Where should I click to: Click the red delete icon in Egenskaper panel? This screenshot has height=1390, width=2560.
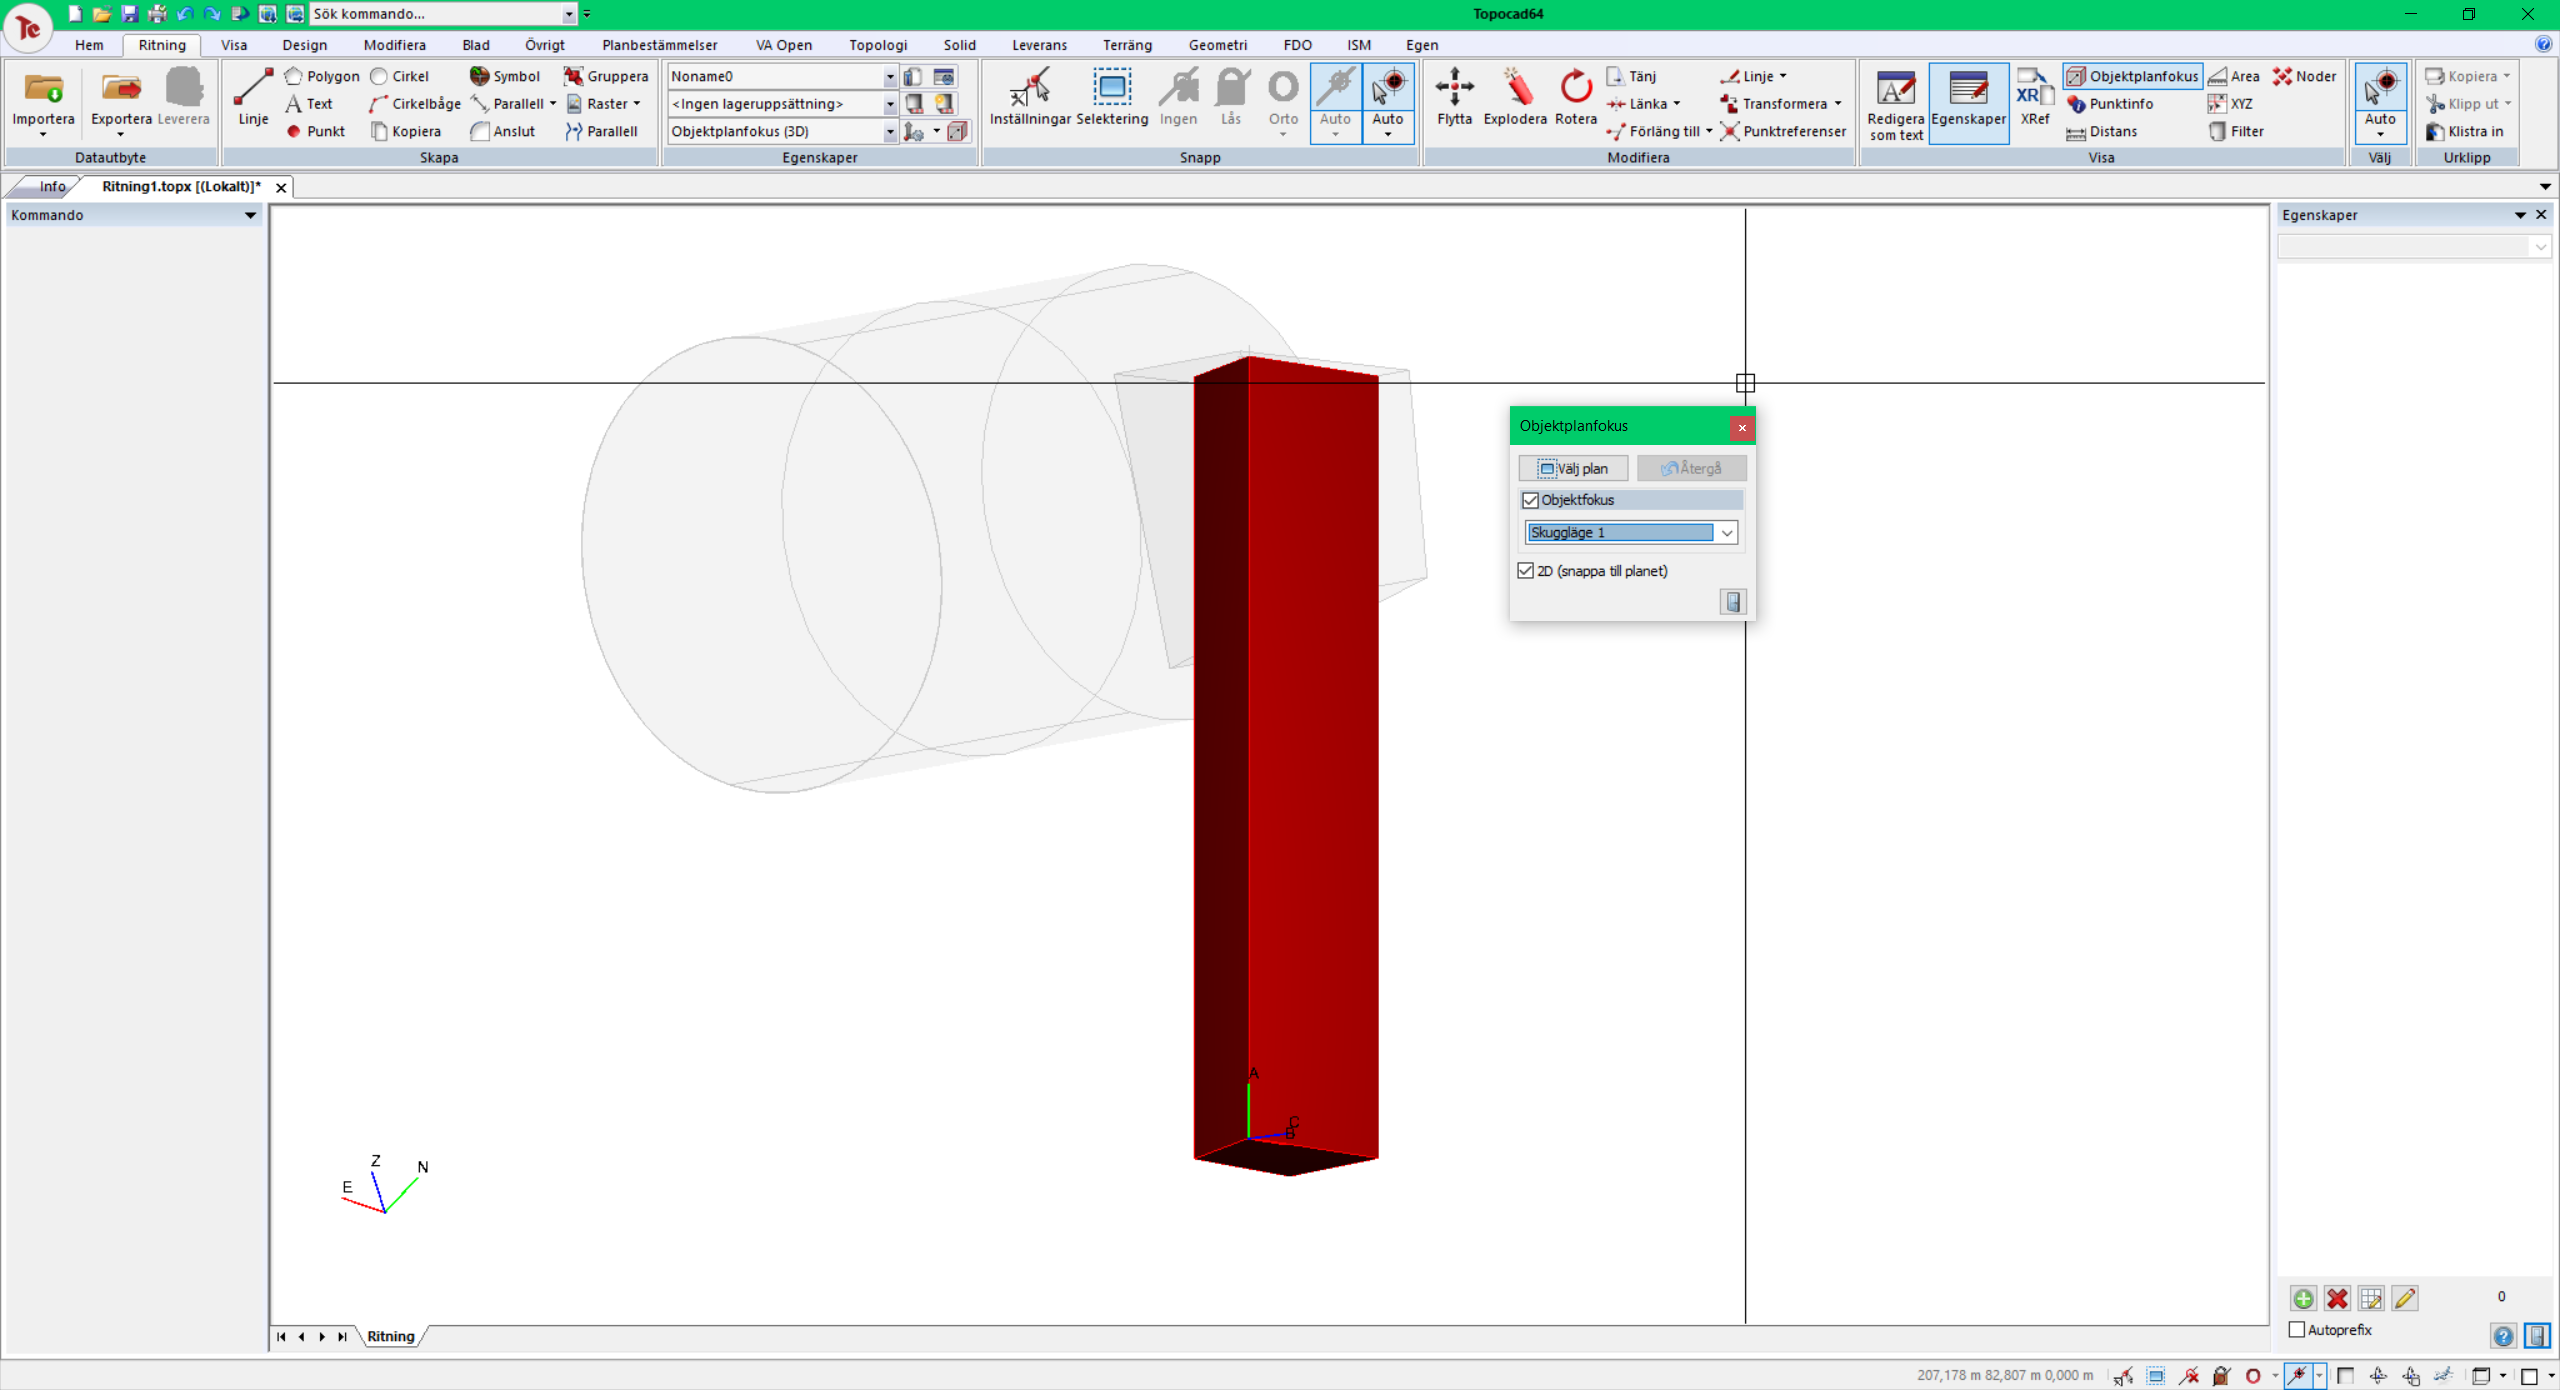pyautogui.click(x=2337, y=1298)
